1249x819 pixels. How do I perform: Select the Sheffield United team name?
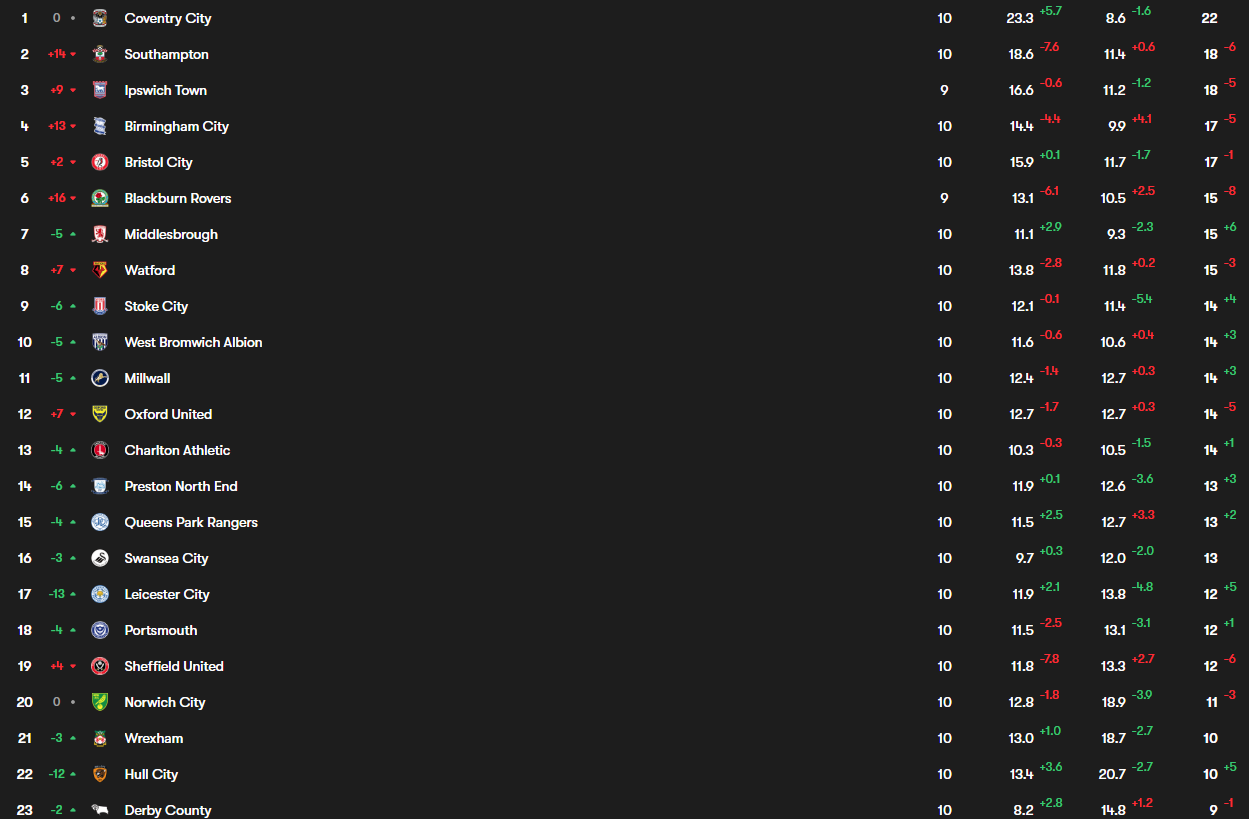coord(174,666)
